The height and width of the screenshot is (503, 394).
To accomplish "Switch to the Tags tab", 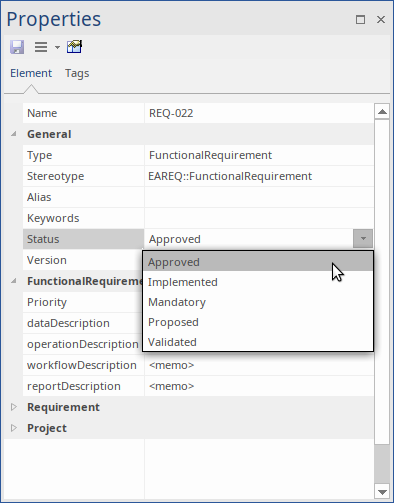I will [x=77, y=73].
